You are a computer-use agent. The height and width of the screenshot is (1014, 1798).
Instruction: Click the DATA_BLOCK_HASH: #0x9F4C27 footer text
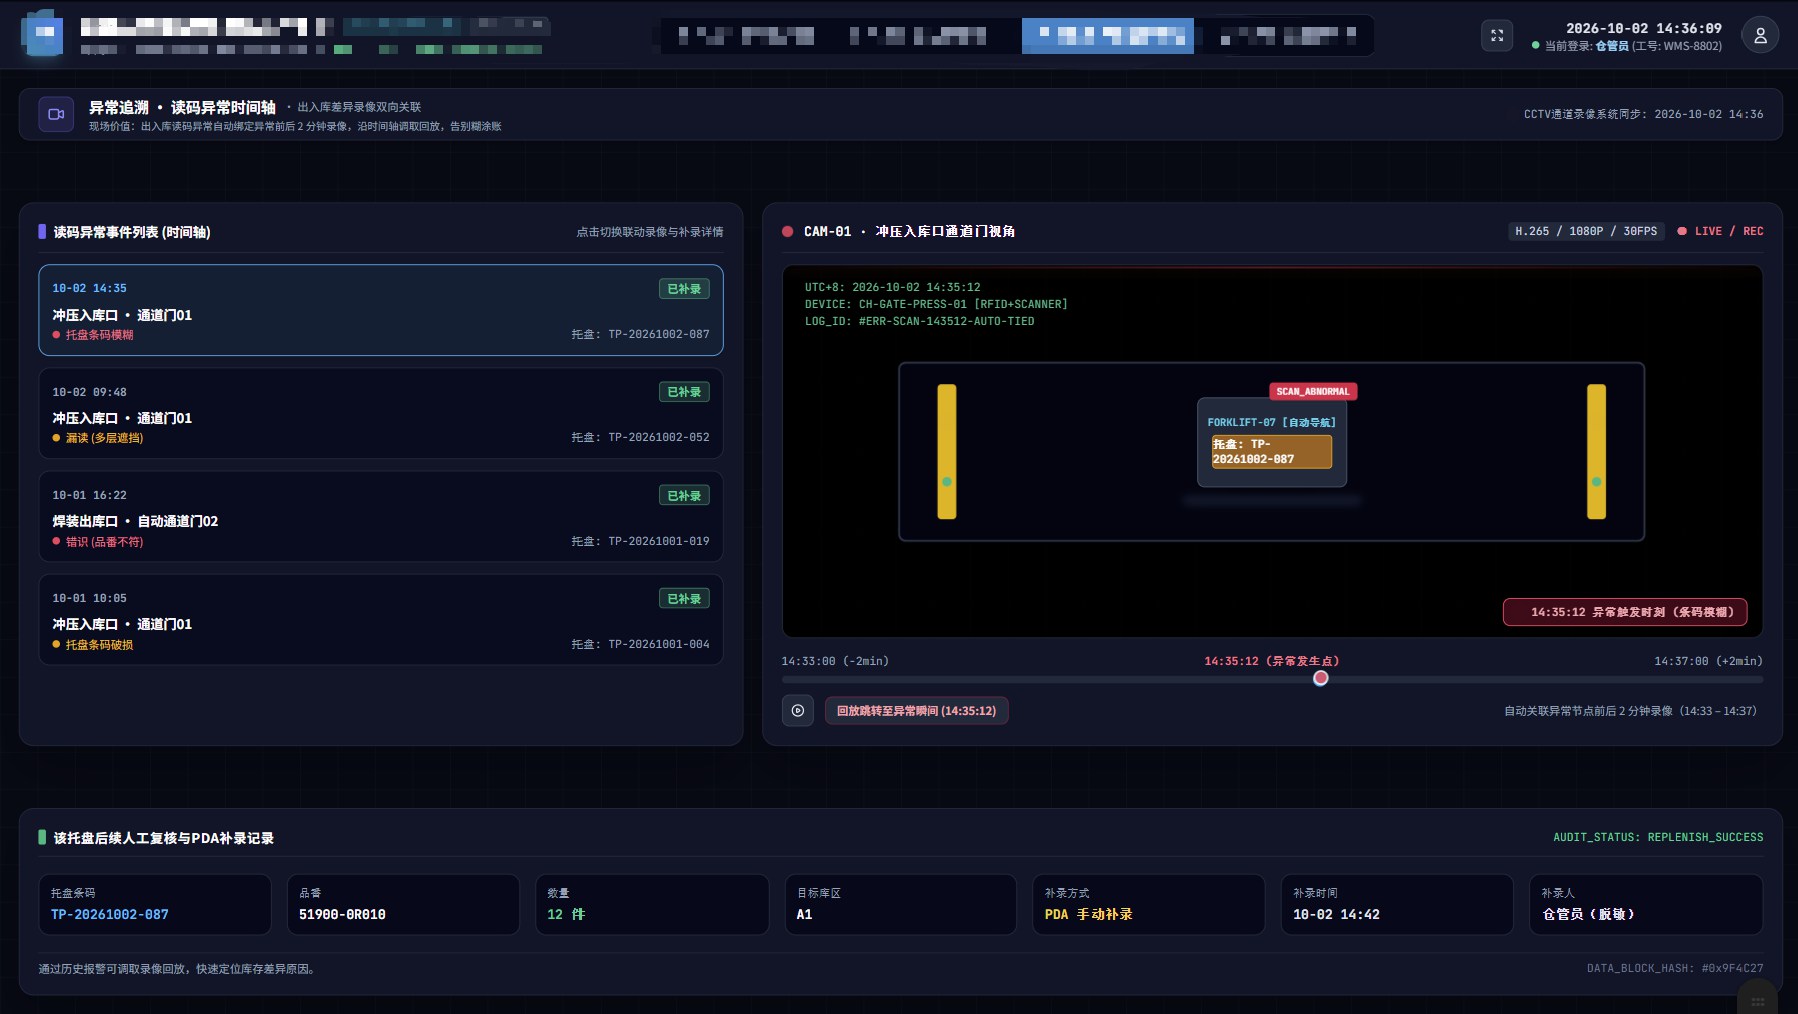[x=1675, y=968]
